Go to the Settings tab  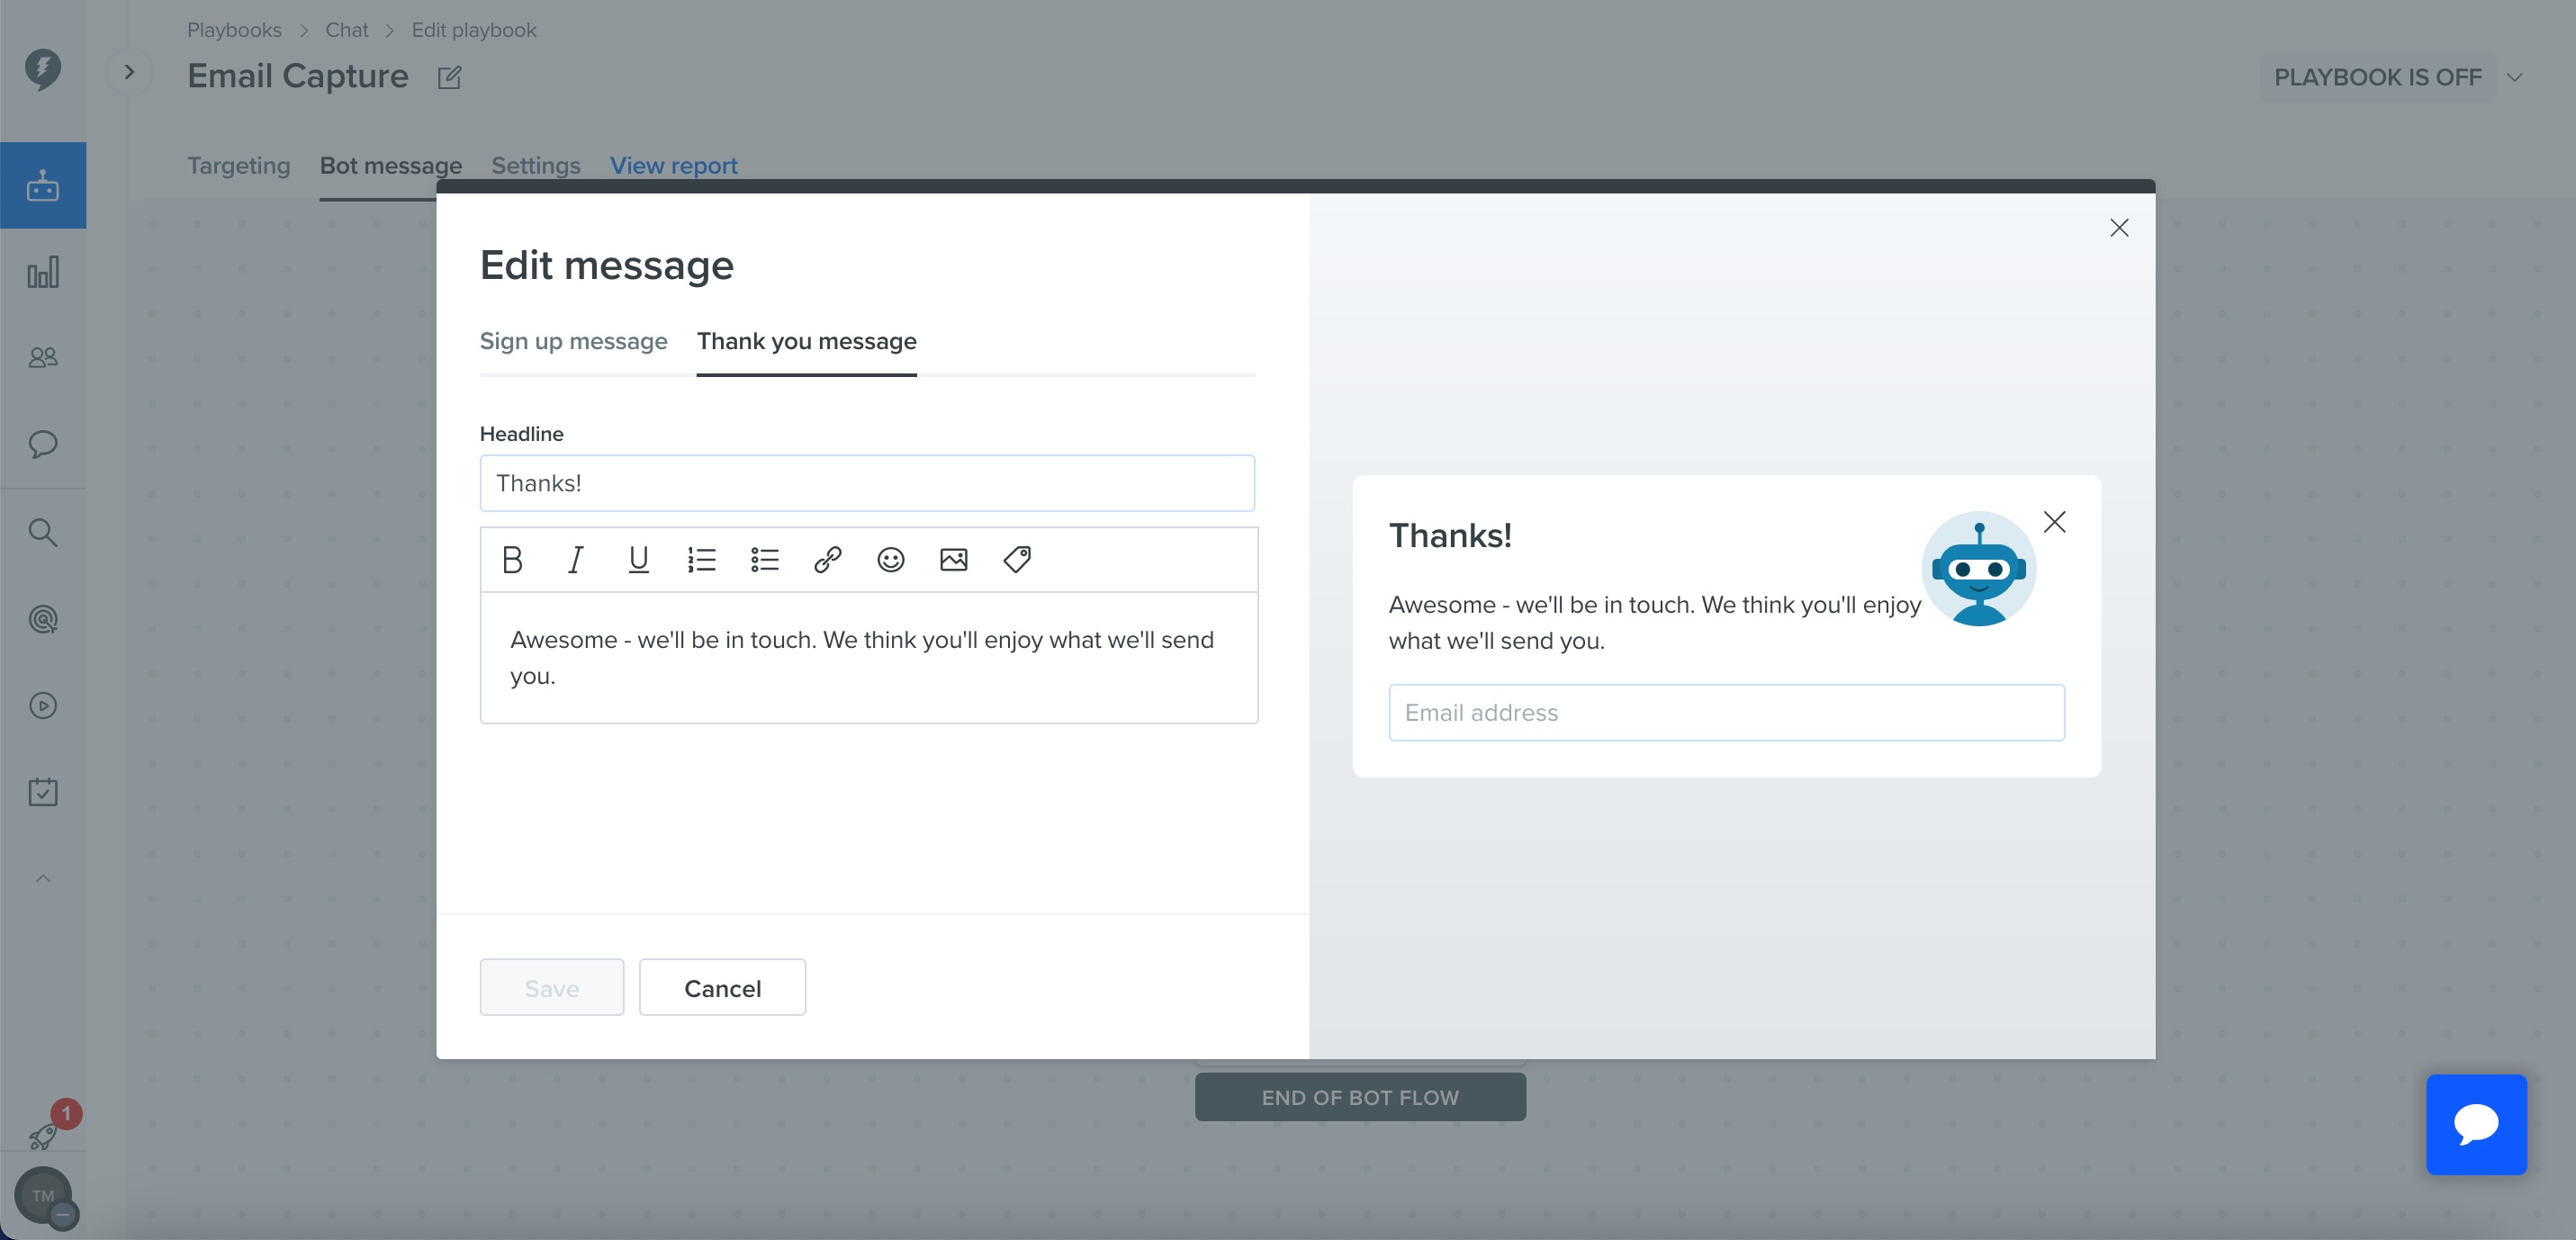point(536,165)
